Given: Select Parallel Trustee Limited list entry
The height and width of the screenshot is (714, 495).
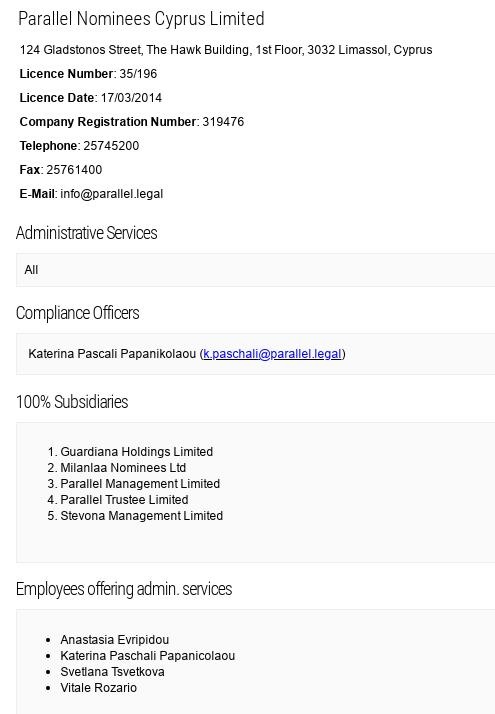Looking at the screenshot, I should [x=124, y=500].
